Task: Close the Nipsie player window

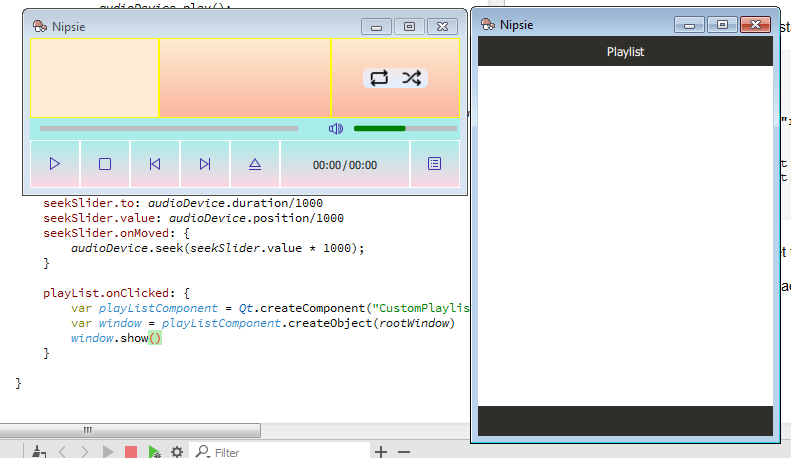Action: click(x=442, y=27)
